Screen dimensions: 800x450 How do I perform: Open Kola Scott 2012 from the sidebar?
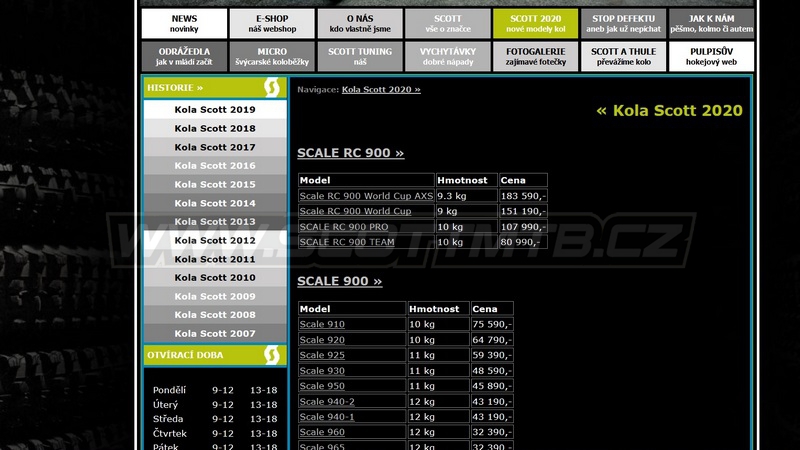(215, 241)
